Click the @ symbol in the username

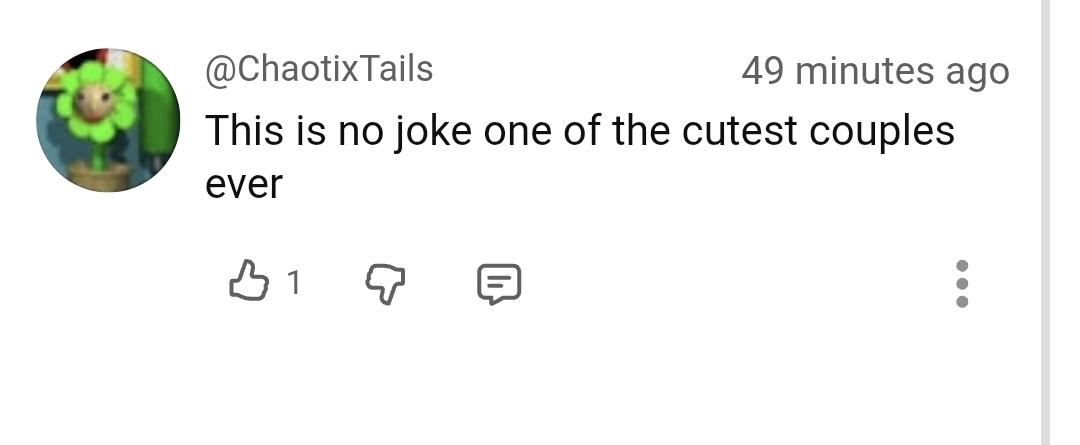[218, 70]
